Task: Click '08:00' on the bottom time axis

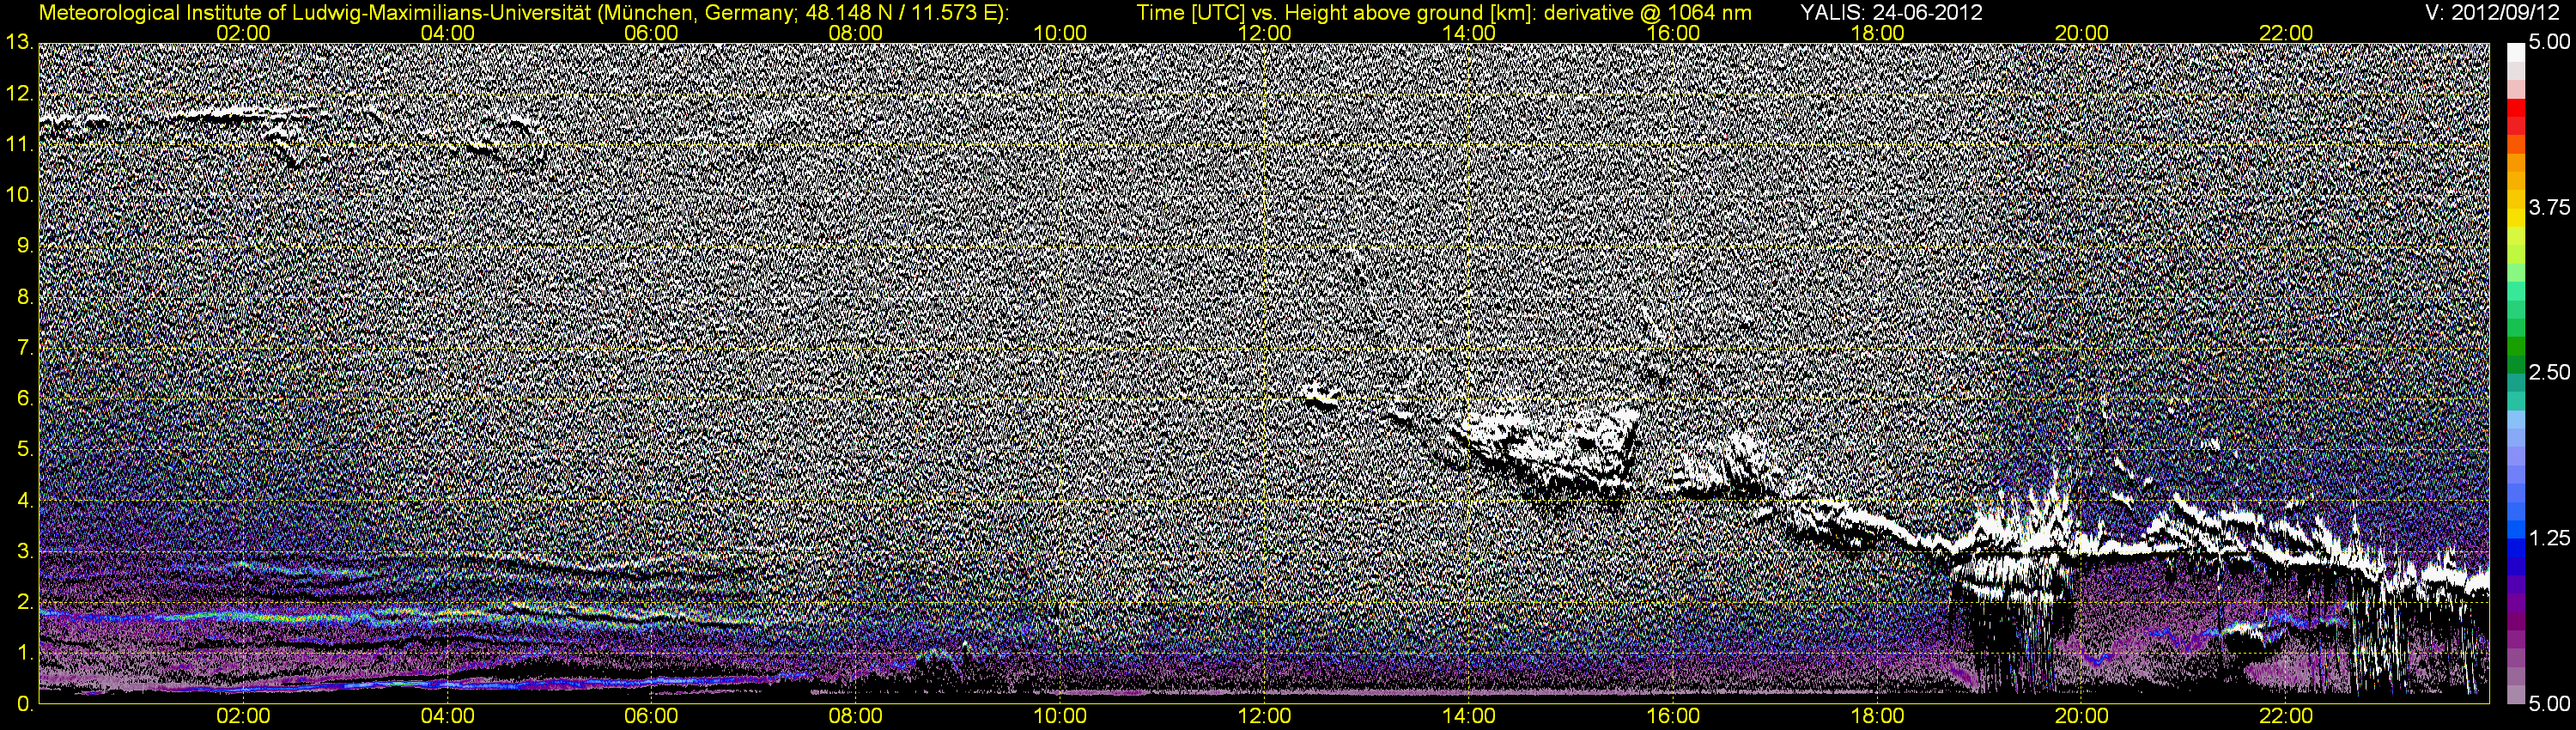Action: (x=856, y=716)
